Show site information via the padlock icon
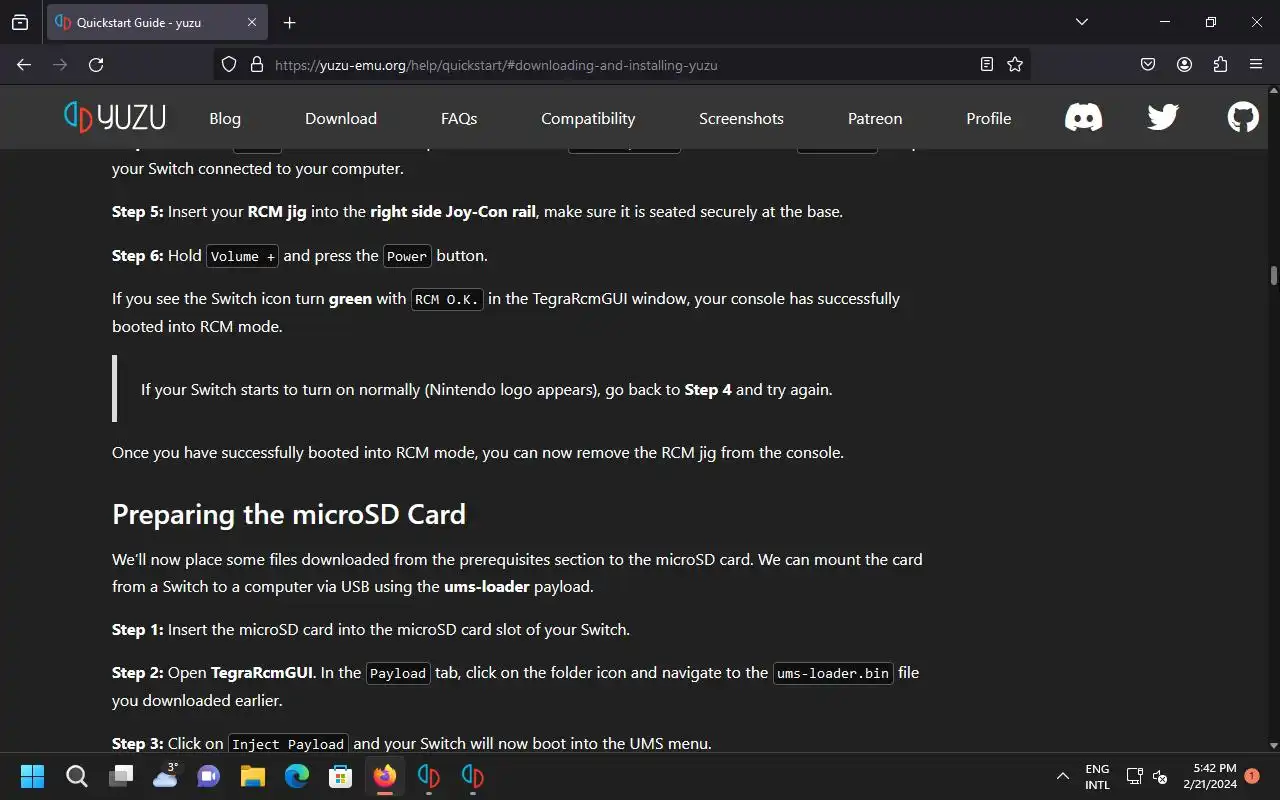Screen dimensions: 1280x800 (x=257, y=64)
